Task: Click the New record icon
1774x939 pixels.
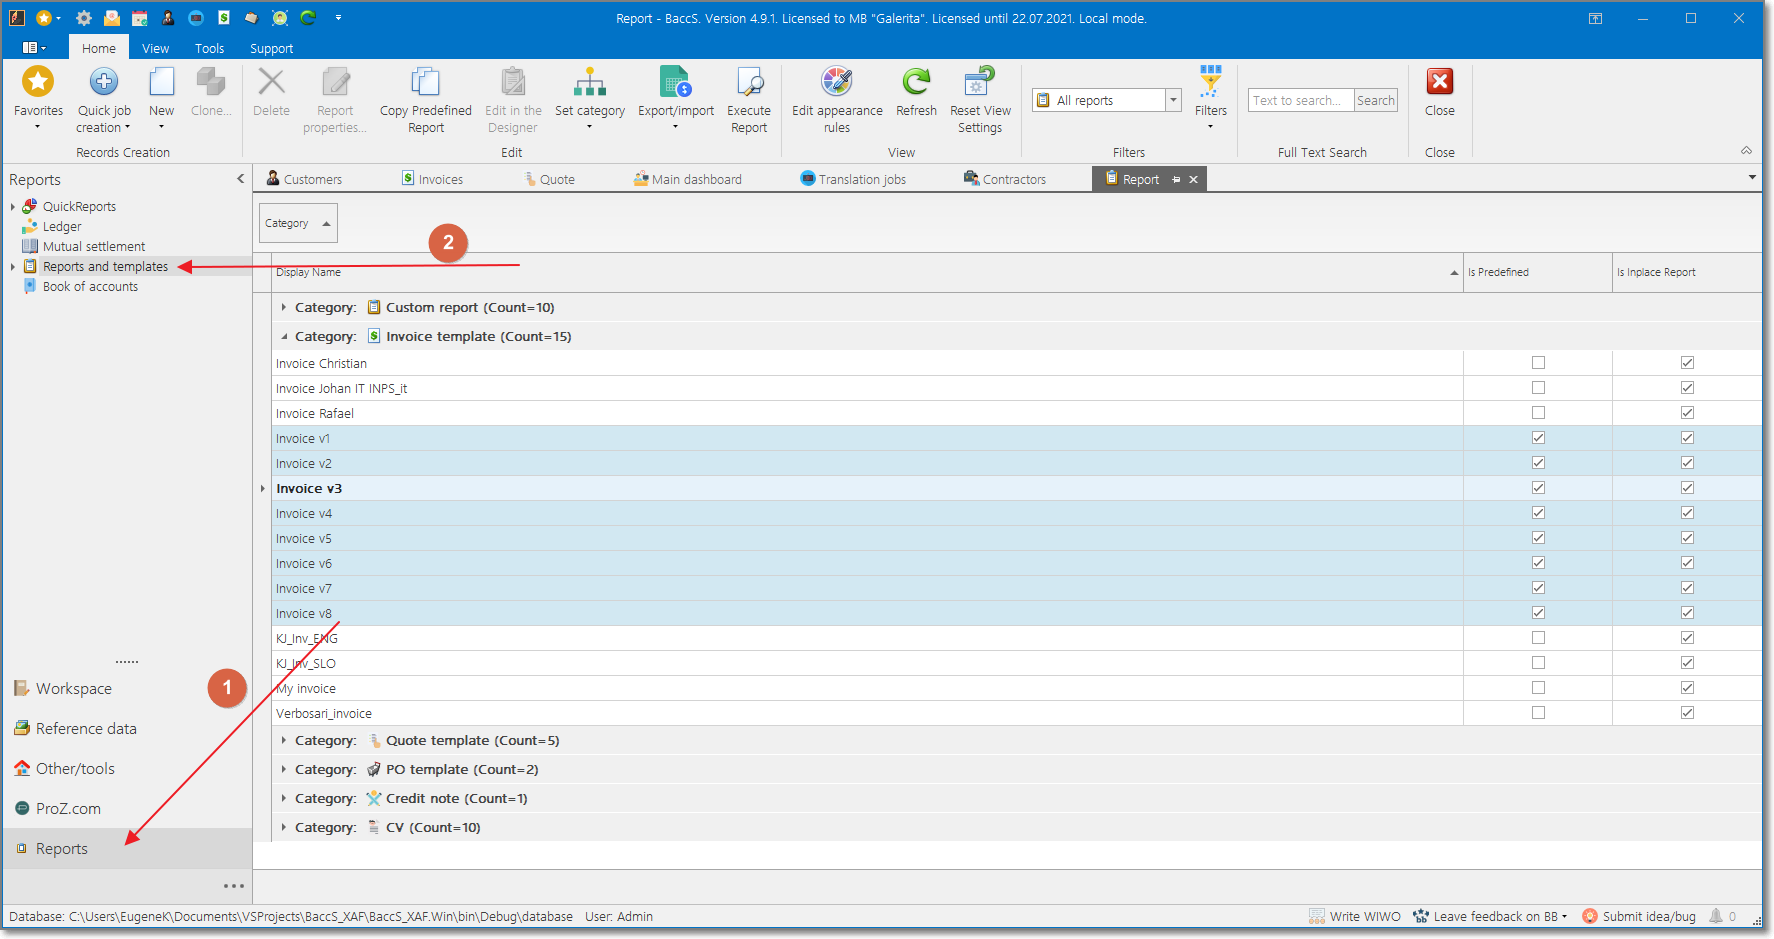Action: click(161, 82)
